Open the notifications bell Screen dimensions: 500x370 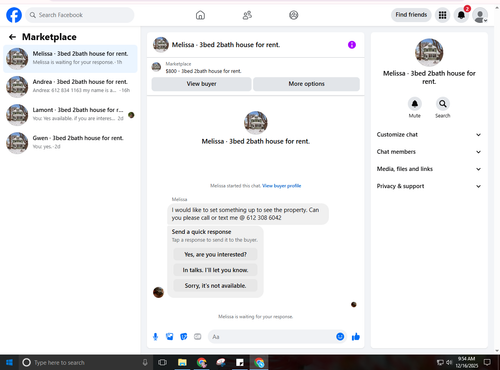(461, 15)
